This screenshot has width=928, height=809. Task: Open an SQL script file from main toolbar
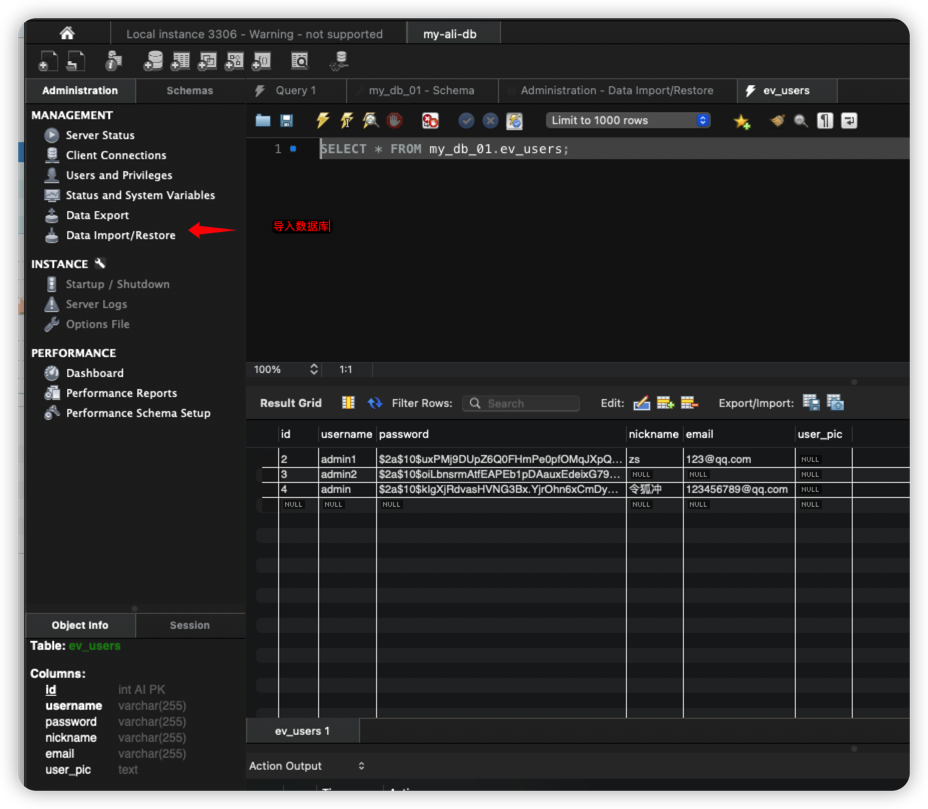point(76,60)
